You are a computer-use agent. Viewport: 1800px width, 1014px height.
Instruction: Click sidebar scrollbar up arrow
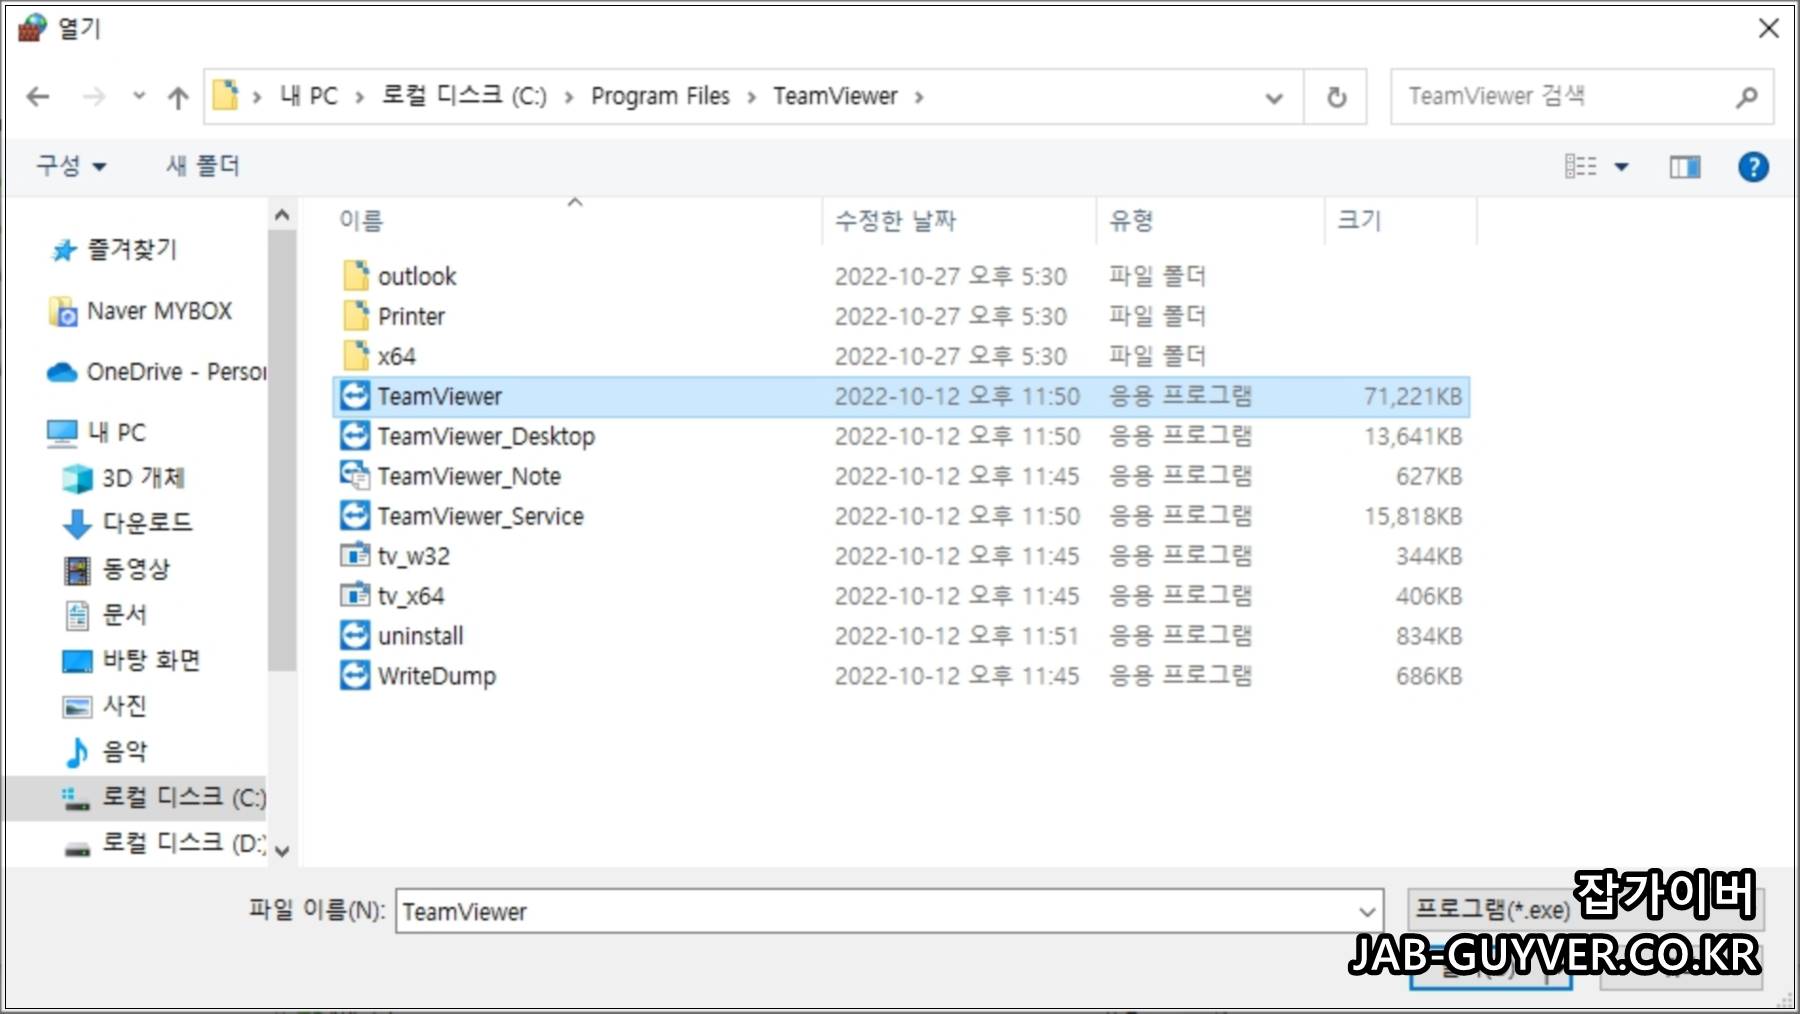[282, 215]
